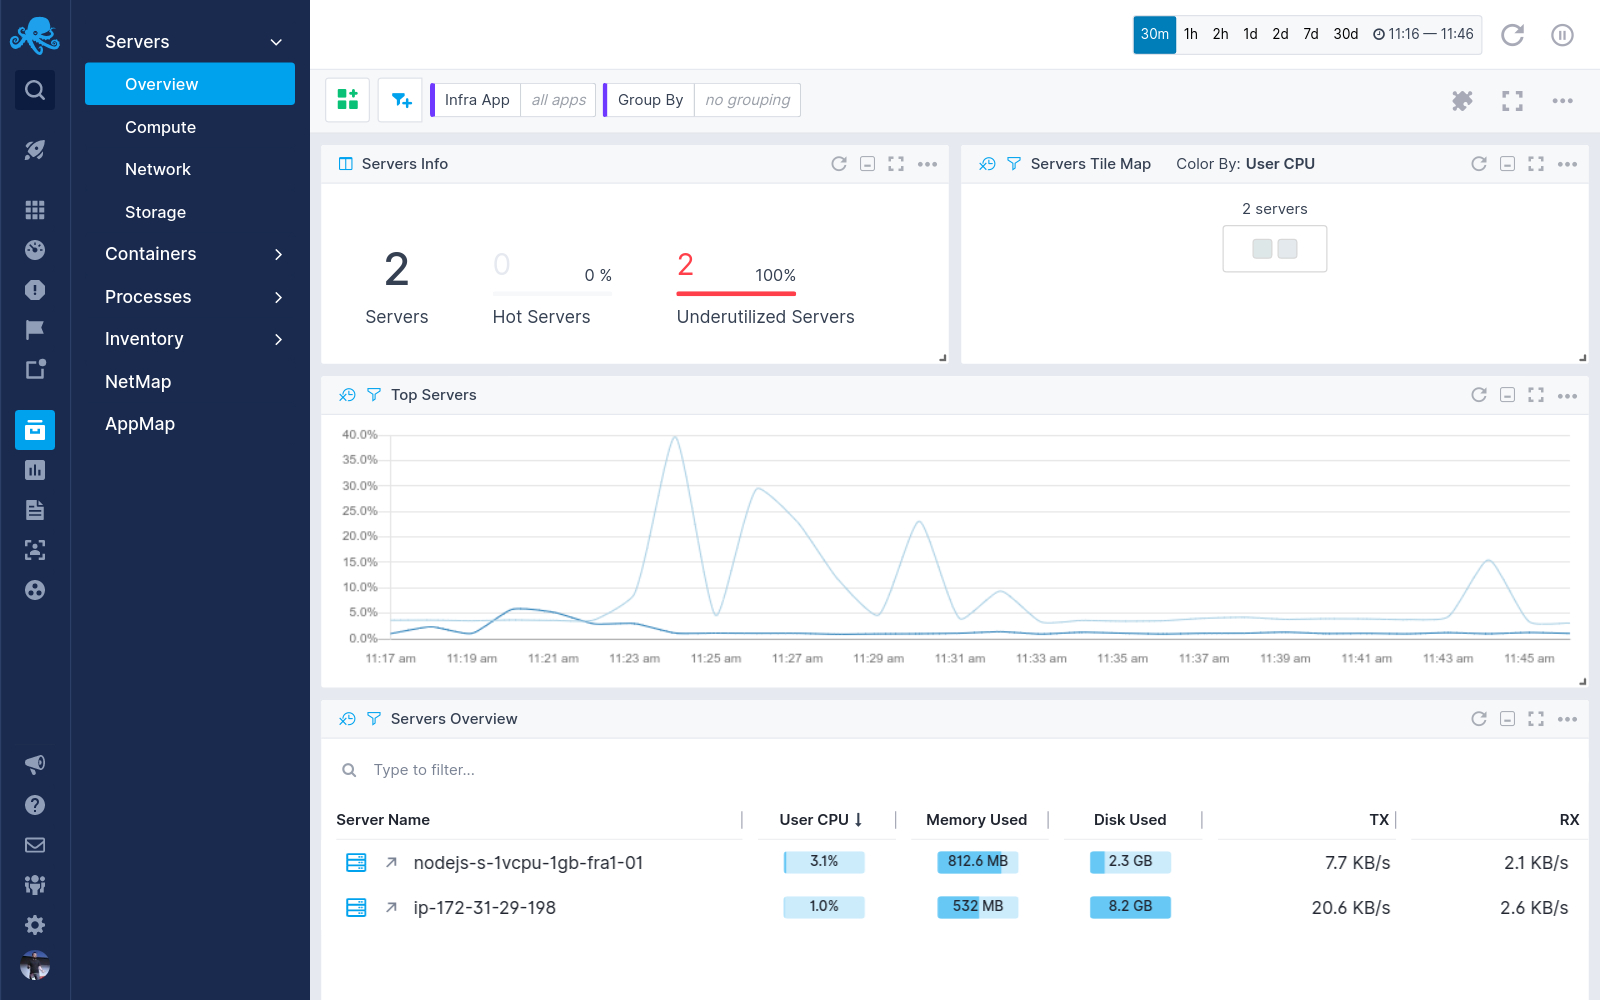
Task: Refresh the Servers Info panel
Action: (x=838, y=164)
